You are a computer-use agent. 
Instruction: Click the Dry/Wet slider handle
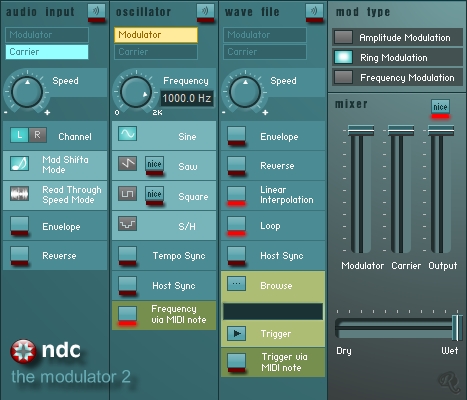click(x=457, y=328)
